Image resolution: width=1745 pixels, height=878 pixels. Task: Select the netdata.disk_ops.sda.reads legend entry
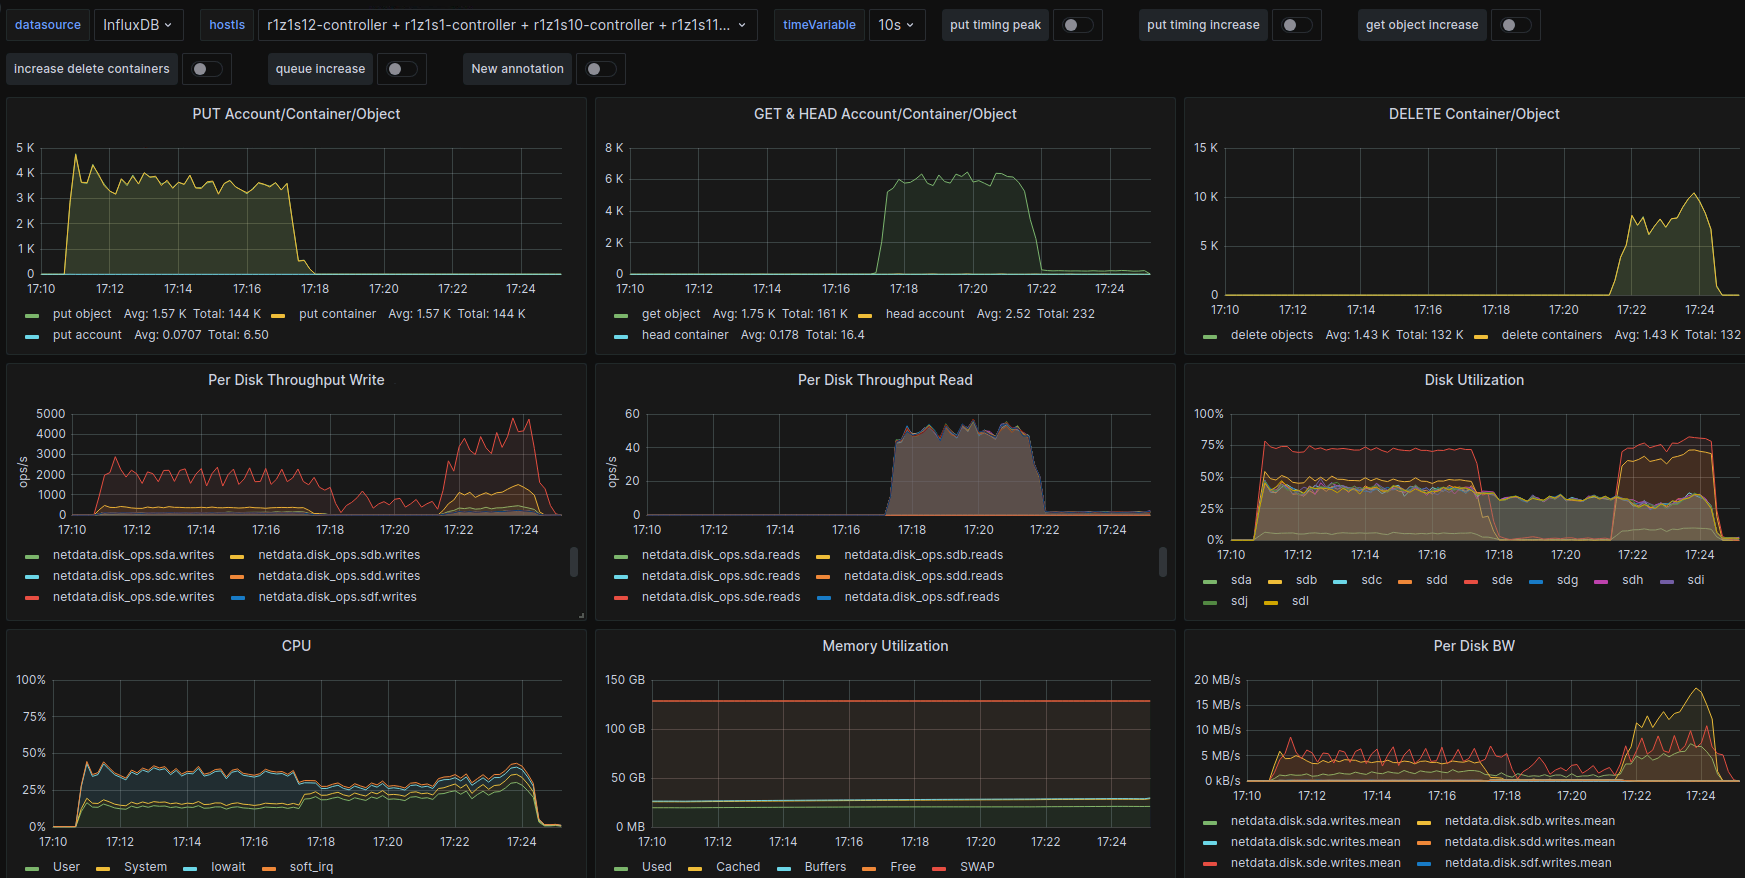[720, 555]
